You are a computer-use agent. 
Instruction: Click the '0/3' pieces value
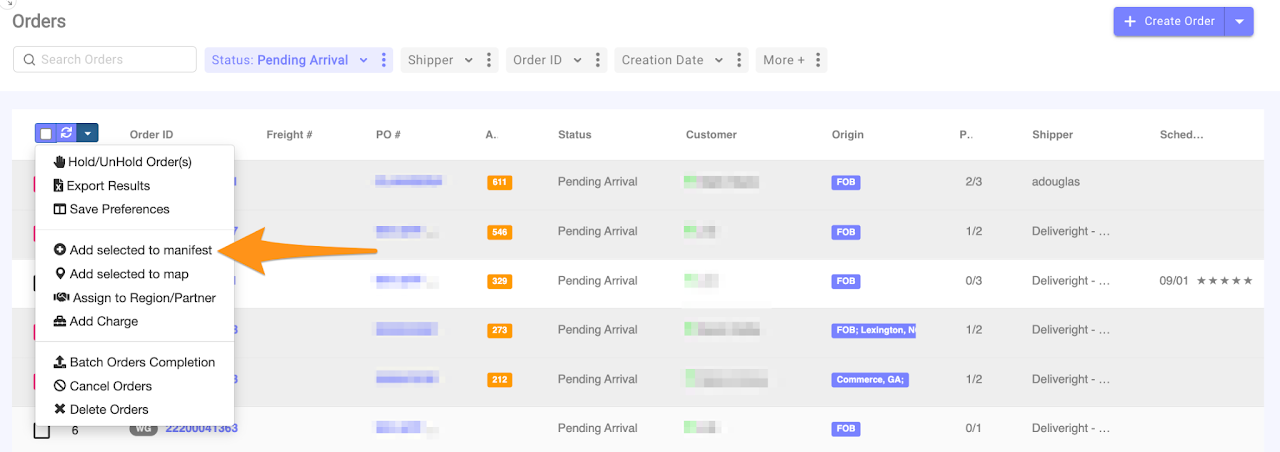click(x=973, y=281)
